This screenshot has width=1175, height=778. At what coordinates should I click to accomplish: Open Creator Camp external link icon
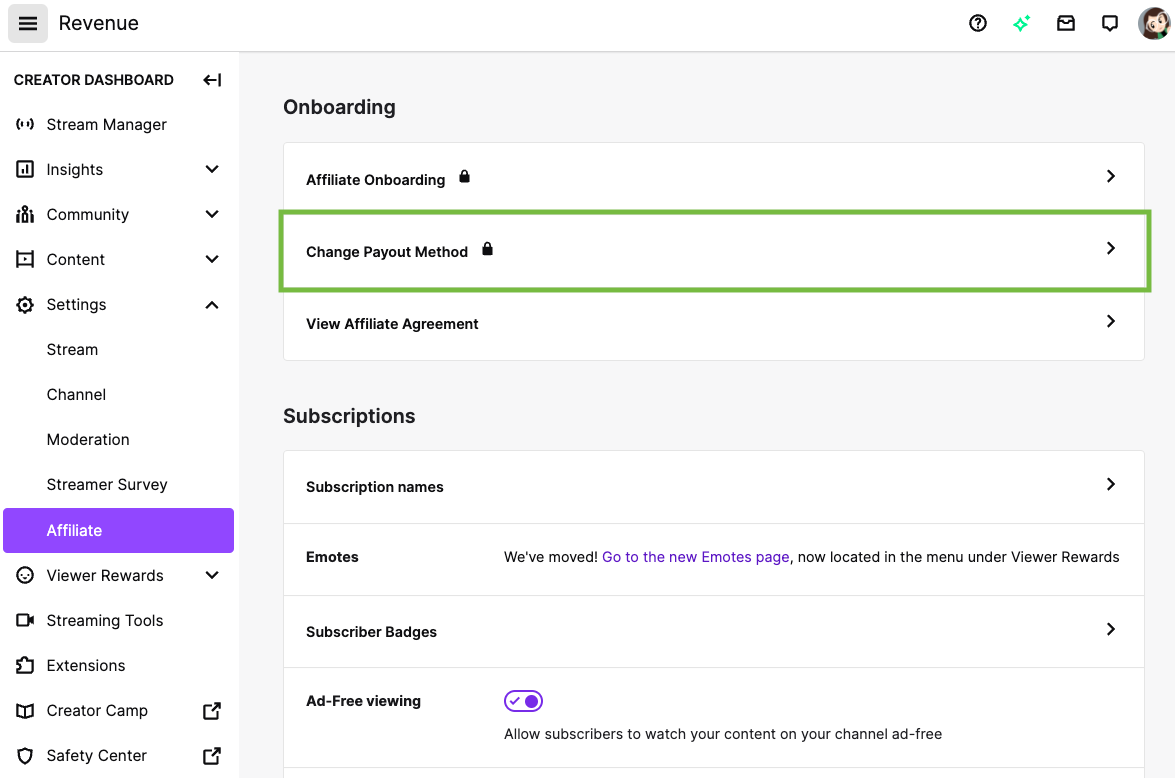[x=212, y=711]
